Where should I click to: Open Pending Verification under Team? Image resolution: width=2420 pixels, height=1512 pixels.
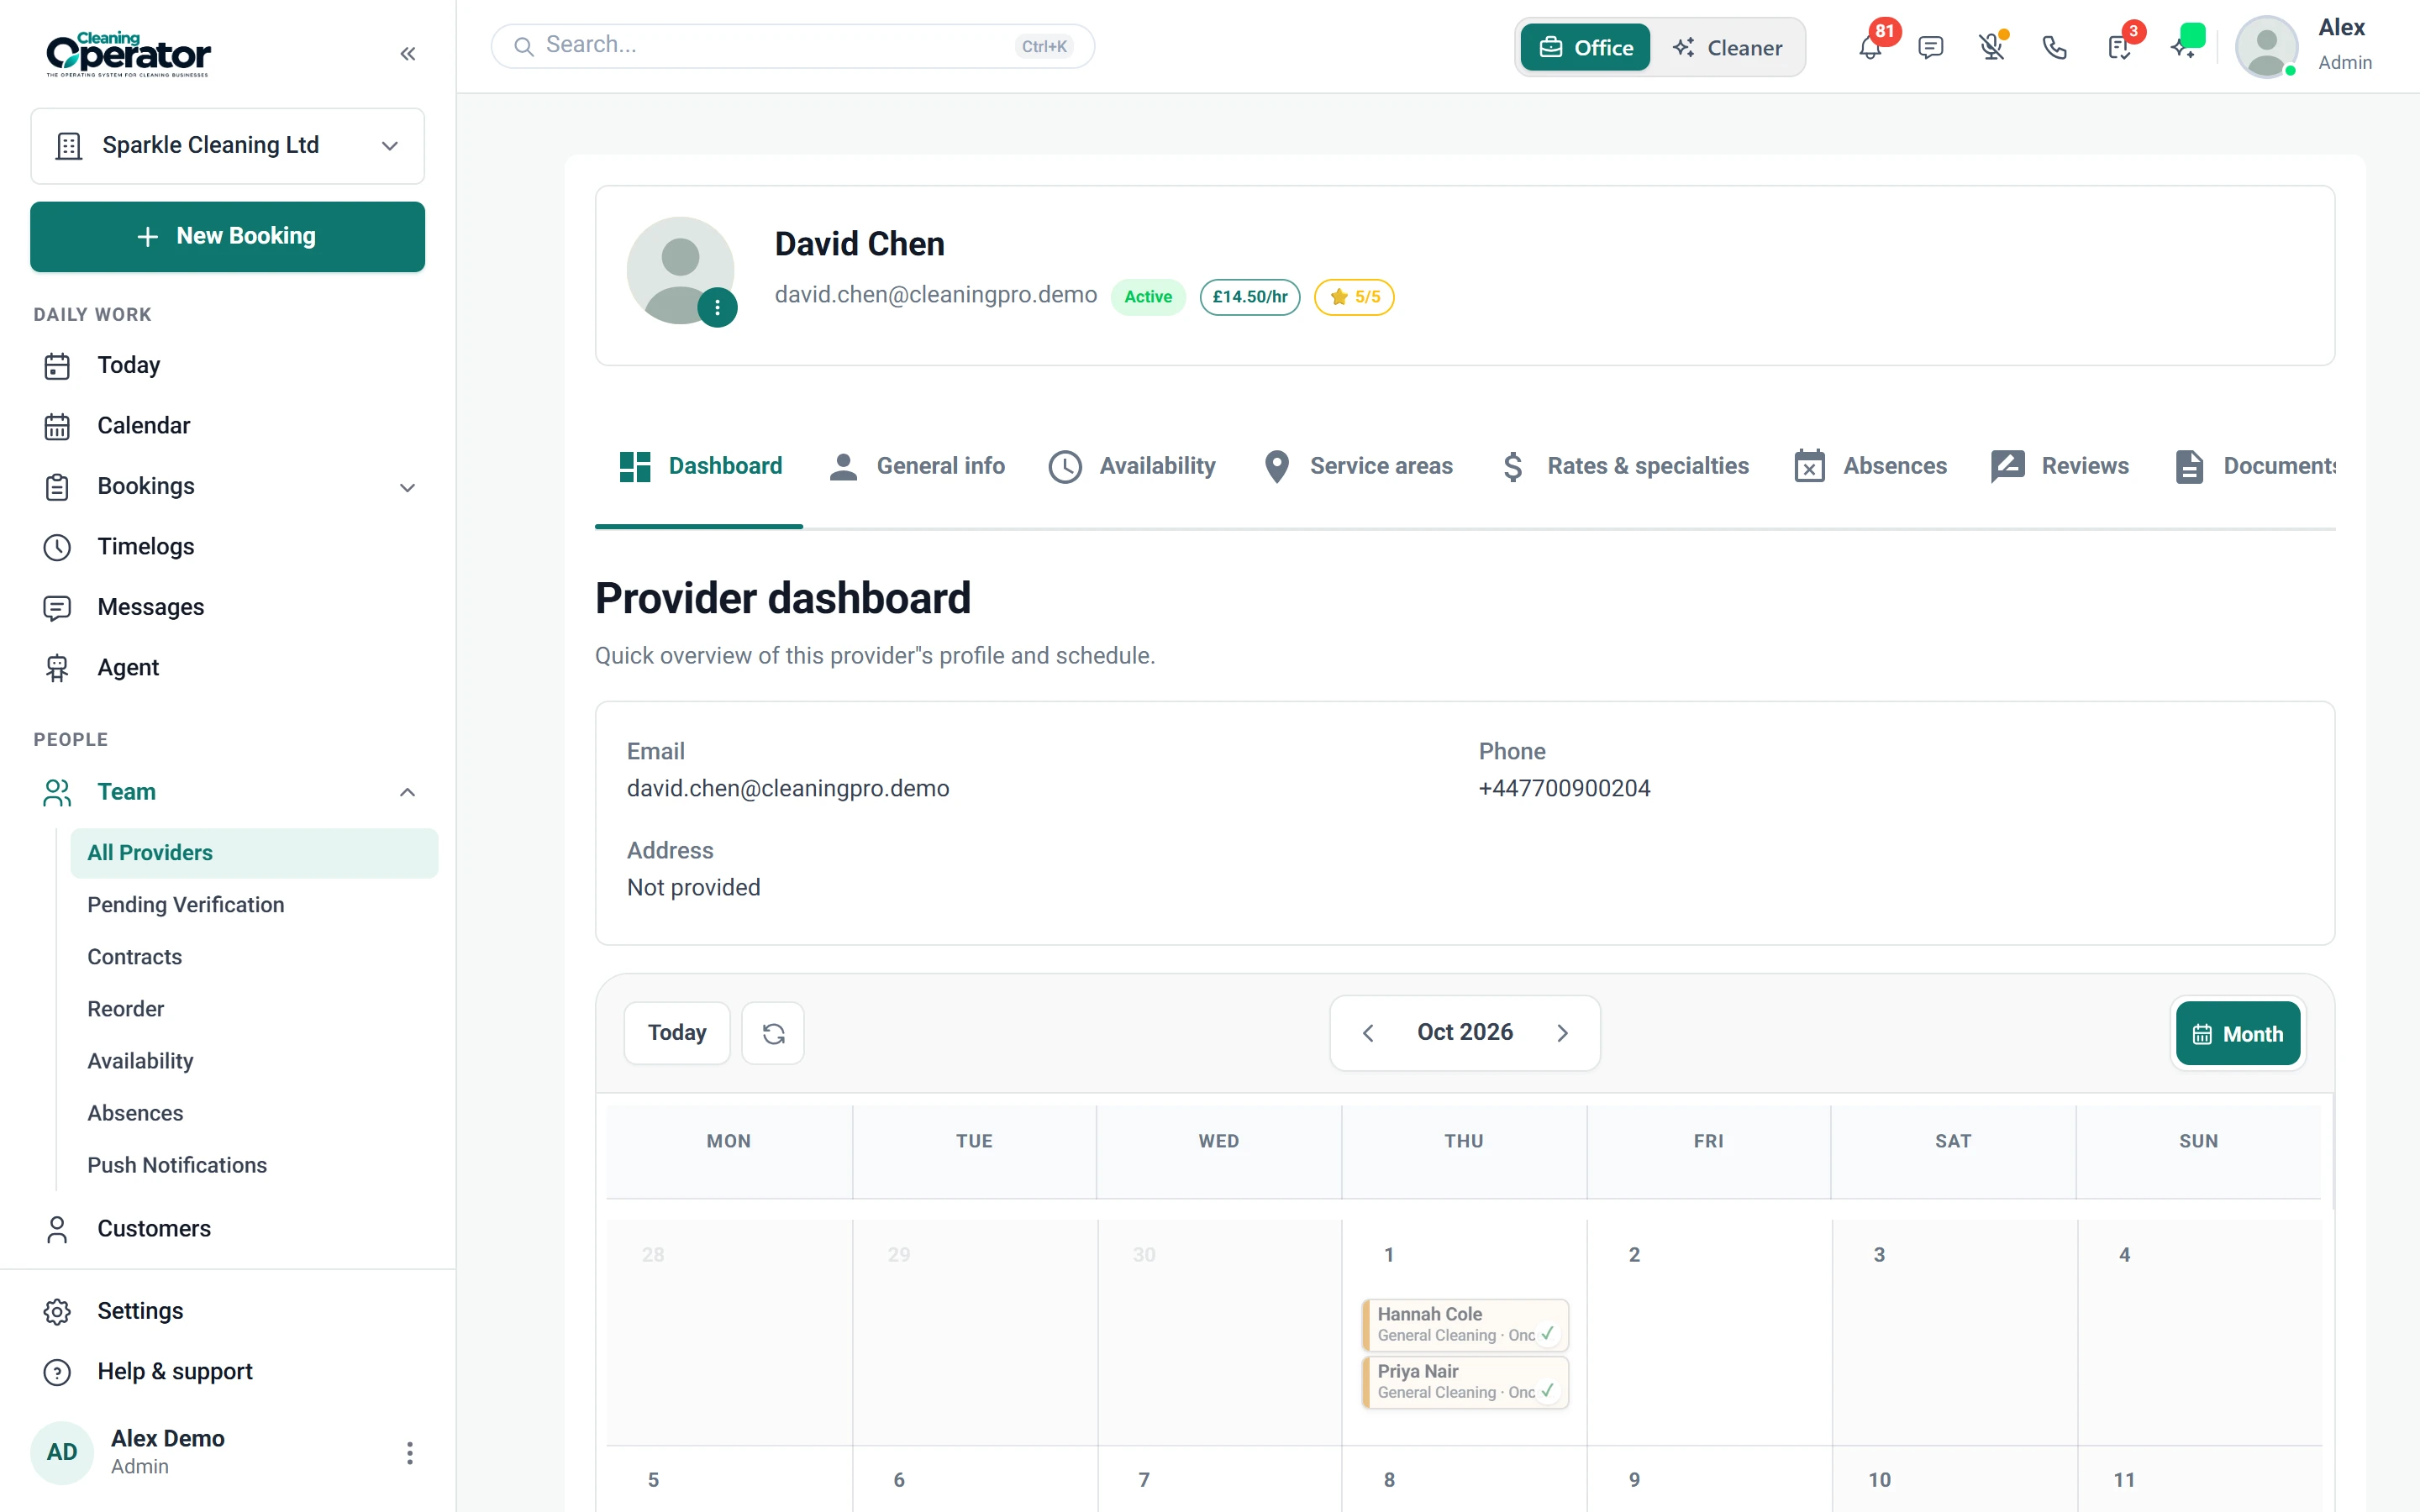click(254, 905)
